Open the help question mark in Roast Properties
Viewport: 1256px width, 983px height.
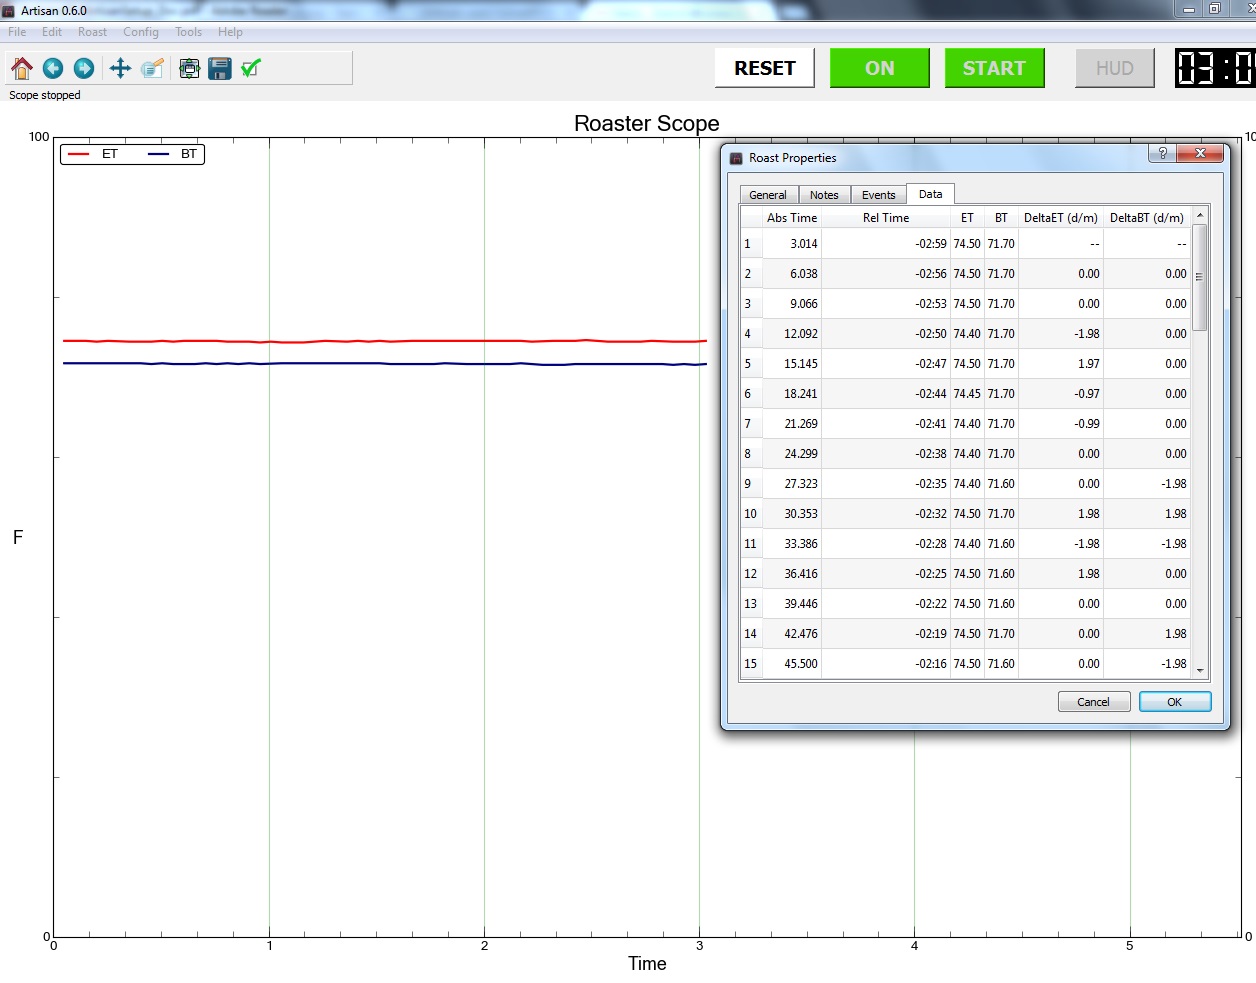click(x=1162, y=153)
